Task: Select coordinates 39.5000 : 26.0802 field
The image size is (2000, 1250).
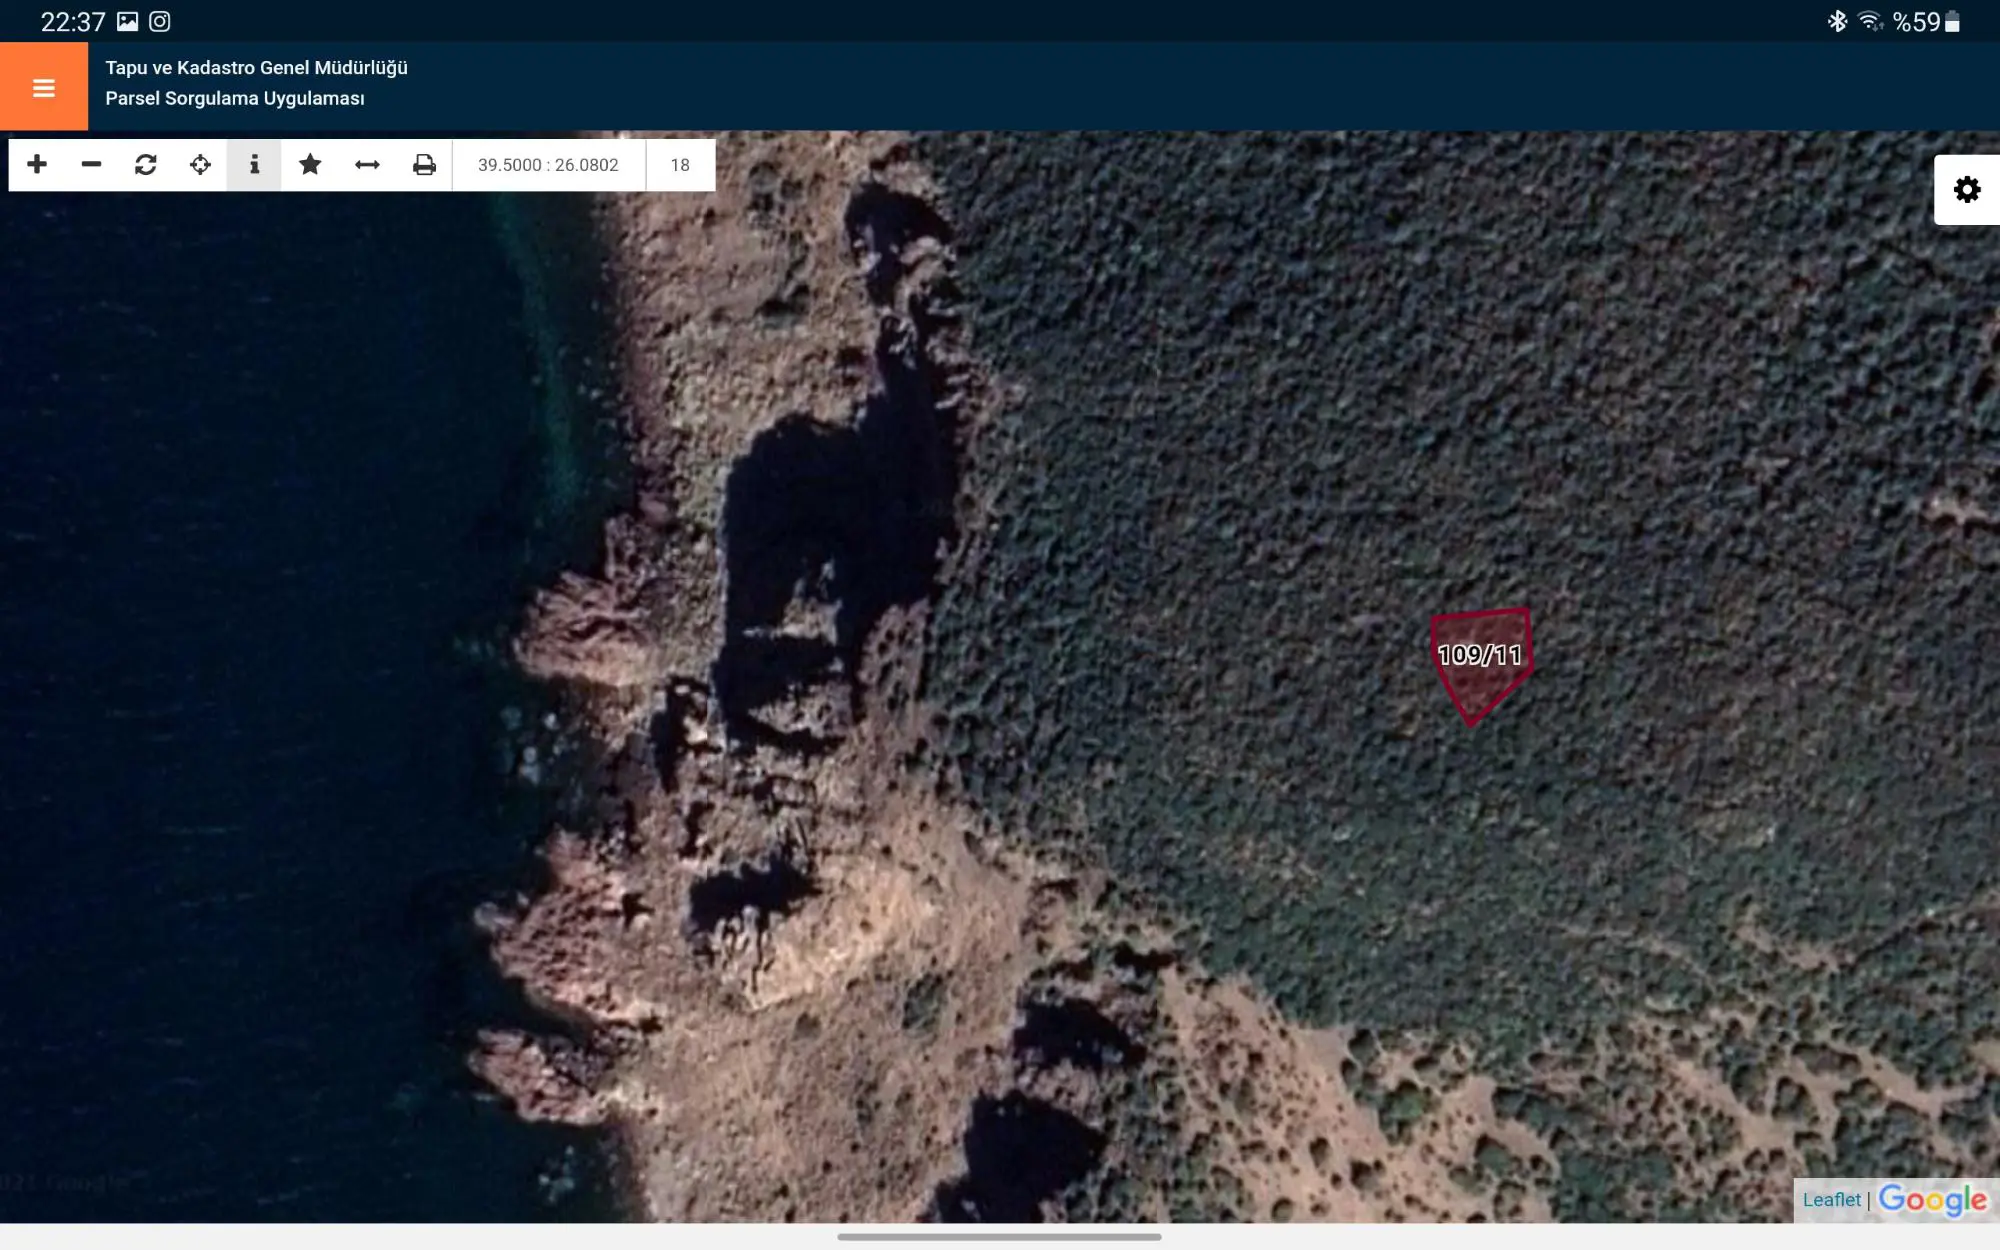Action: tap(548, 165)
